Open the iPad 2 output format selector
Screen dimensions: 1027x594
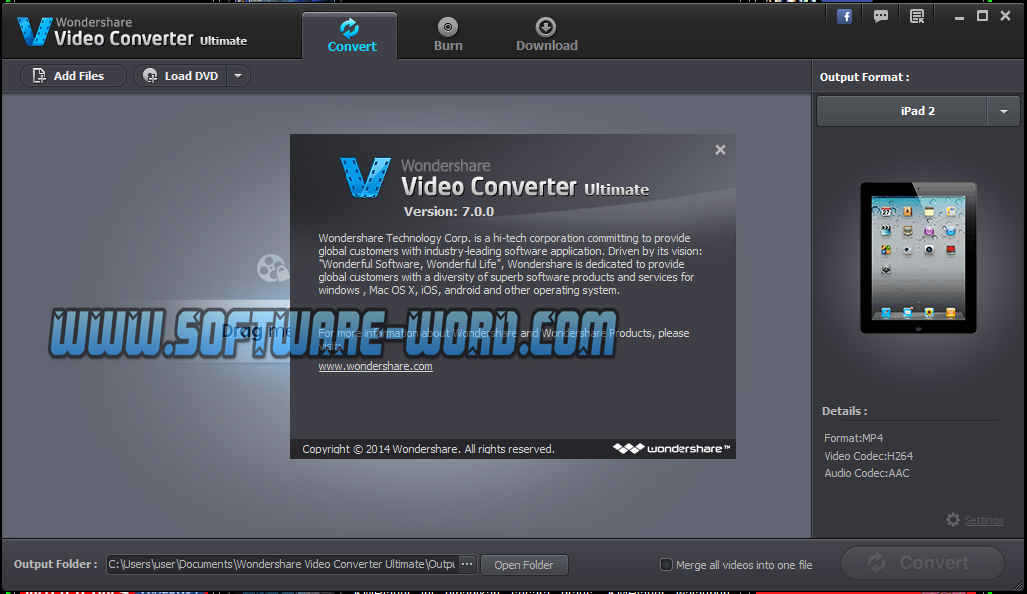tap(902, 111)
